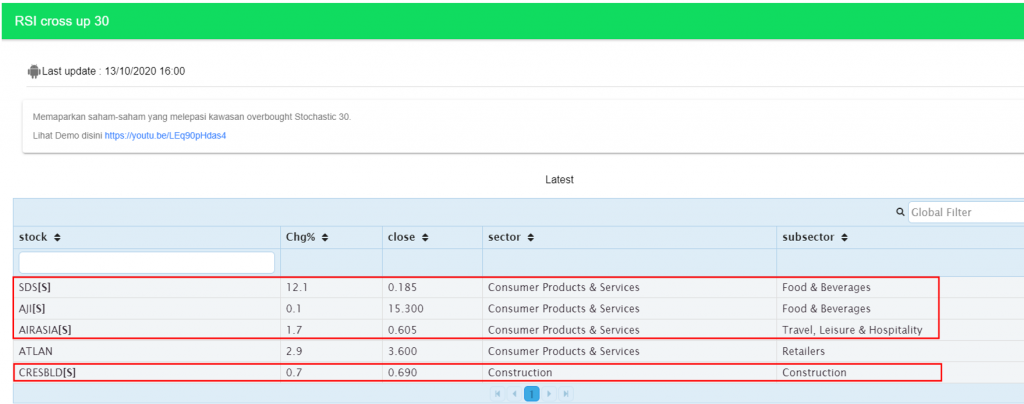
Task: Sort table by Chg% column arrows
Action: (x=326, y=238)
